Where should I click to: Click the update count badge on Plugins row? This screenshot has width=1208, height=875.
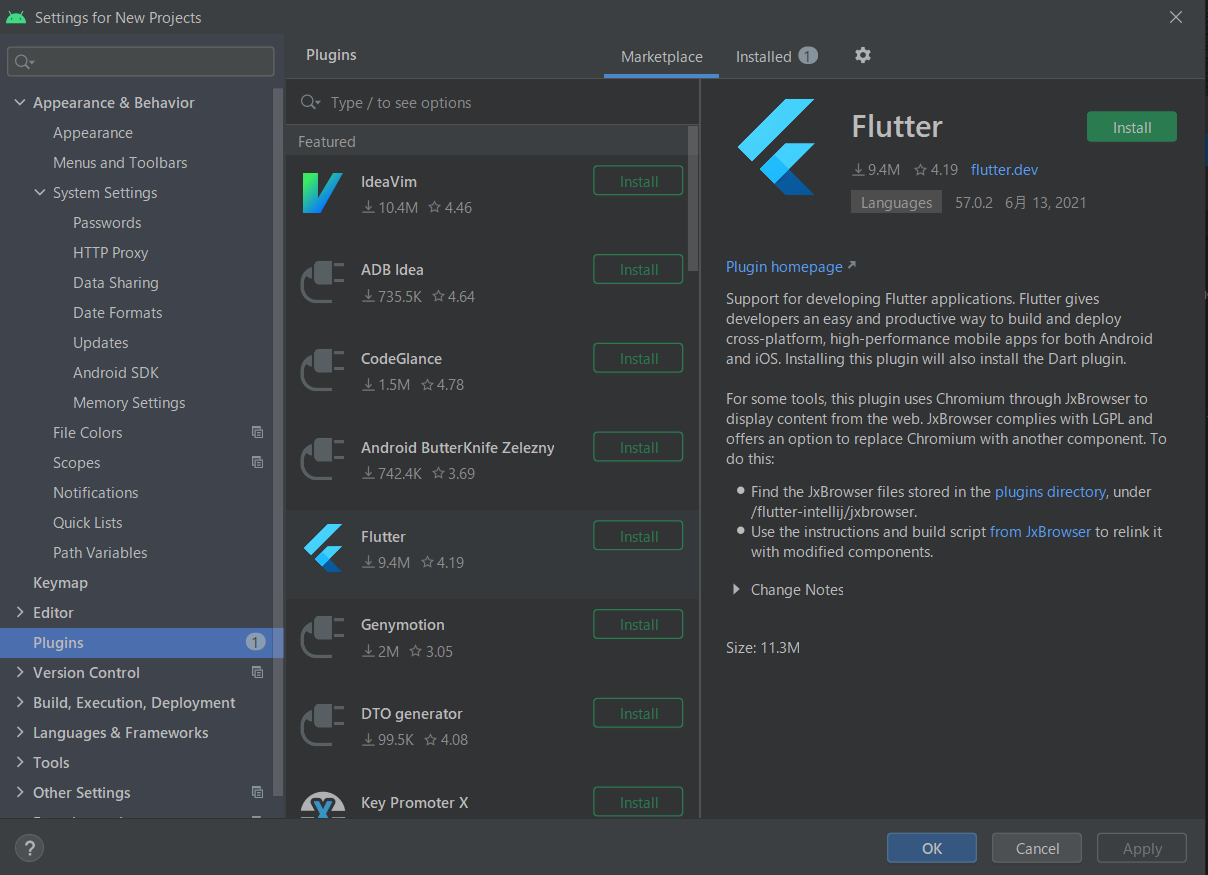(256, 642)
